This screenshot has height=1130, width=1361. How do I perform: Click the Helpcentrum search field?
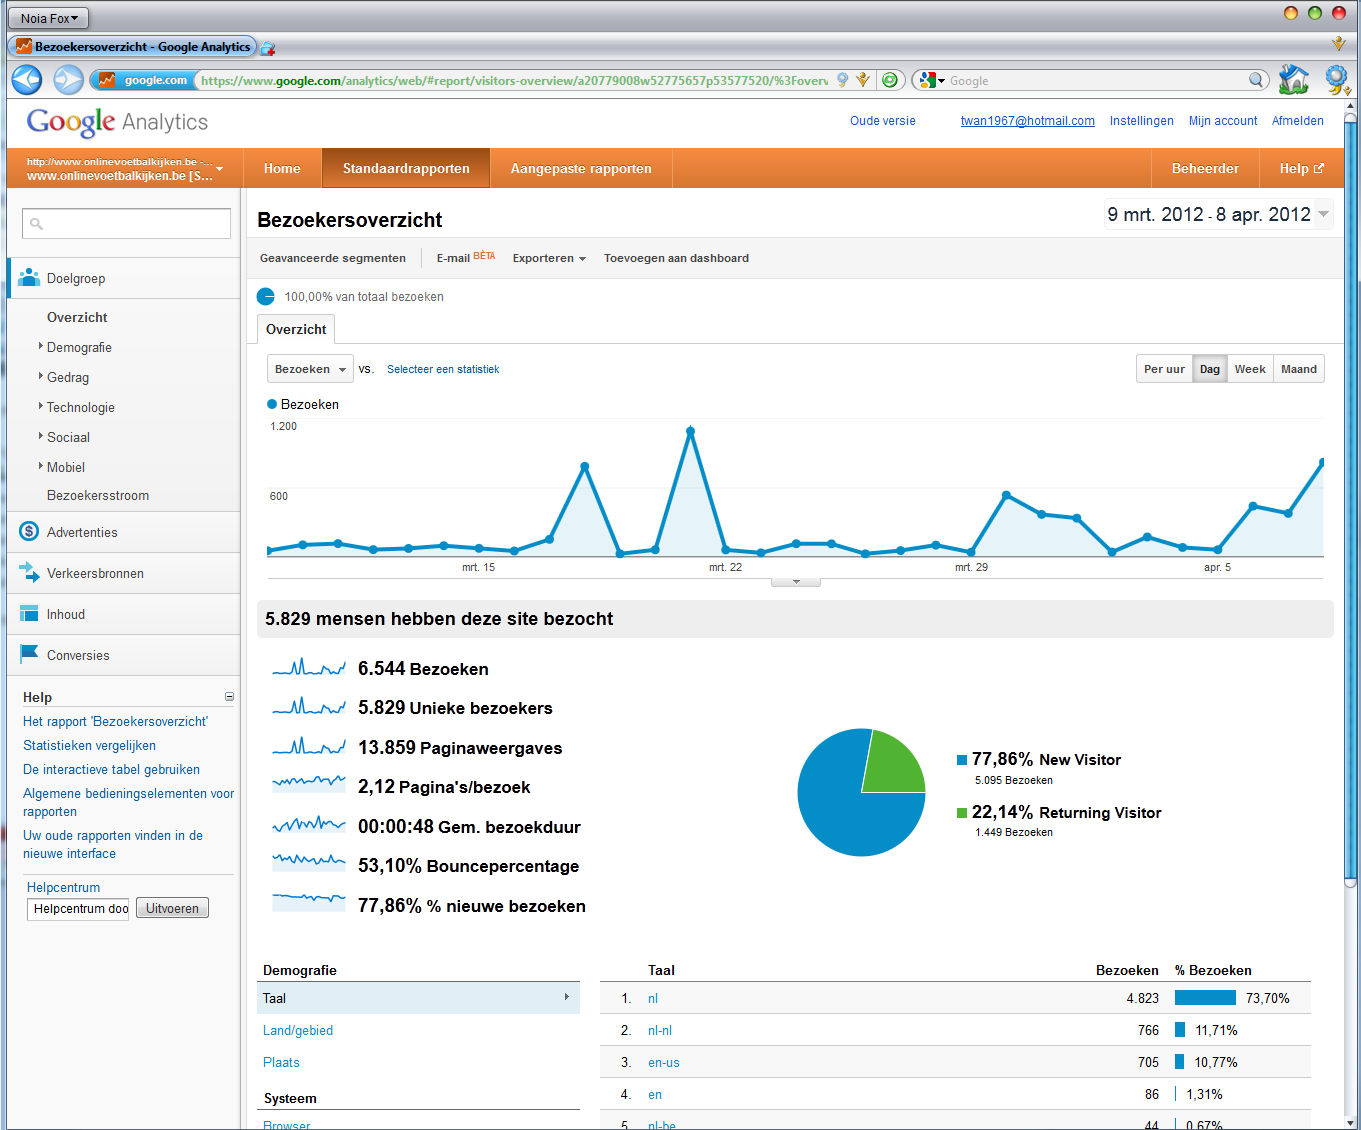click(78, 908)
